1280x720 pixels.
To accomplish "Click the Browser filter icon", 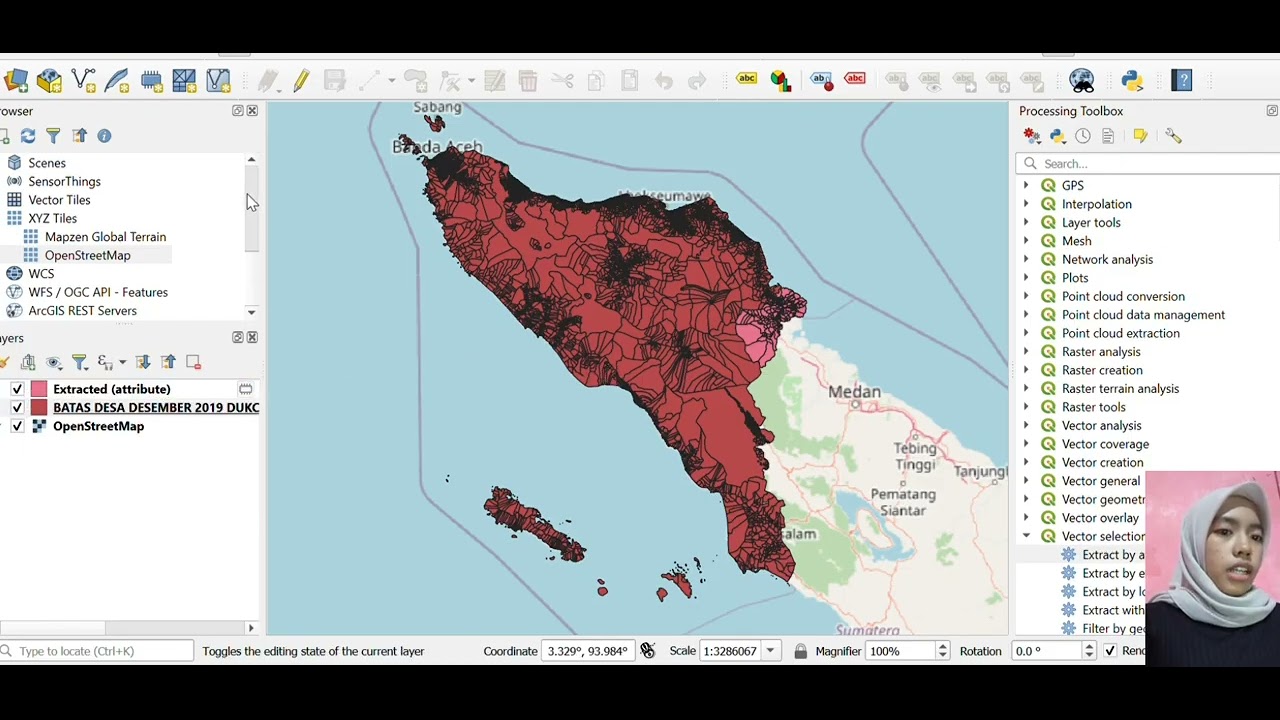I will (53, 136).
